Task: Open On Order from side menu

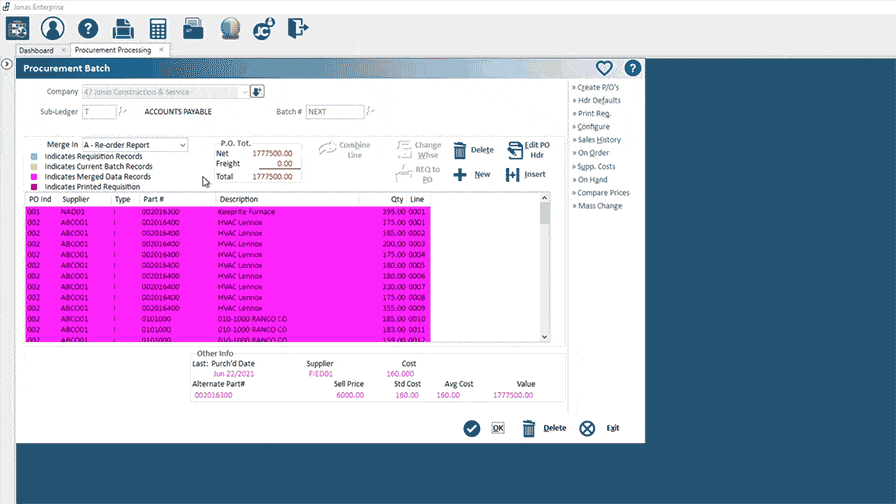Action: click(x=593, y=153)
